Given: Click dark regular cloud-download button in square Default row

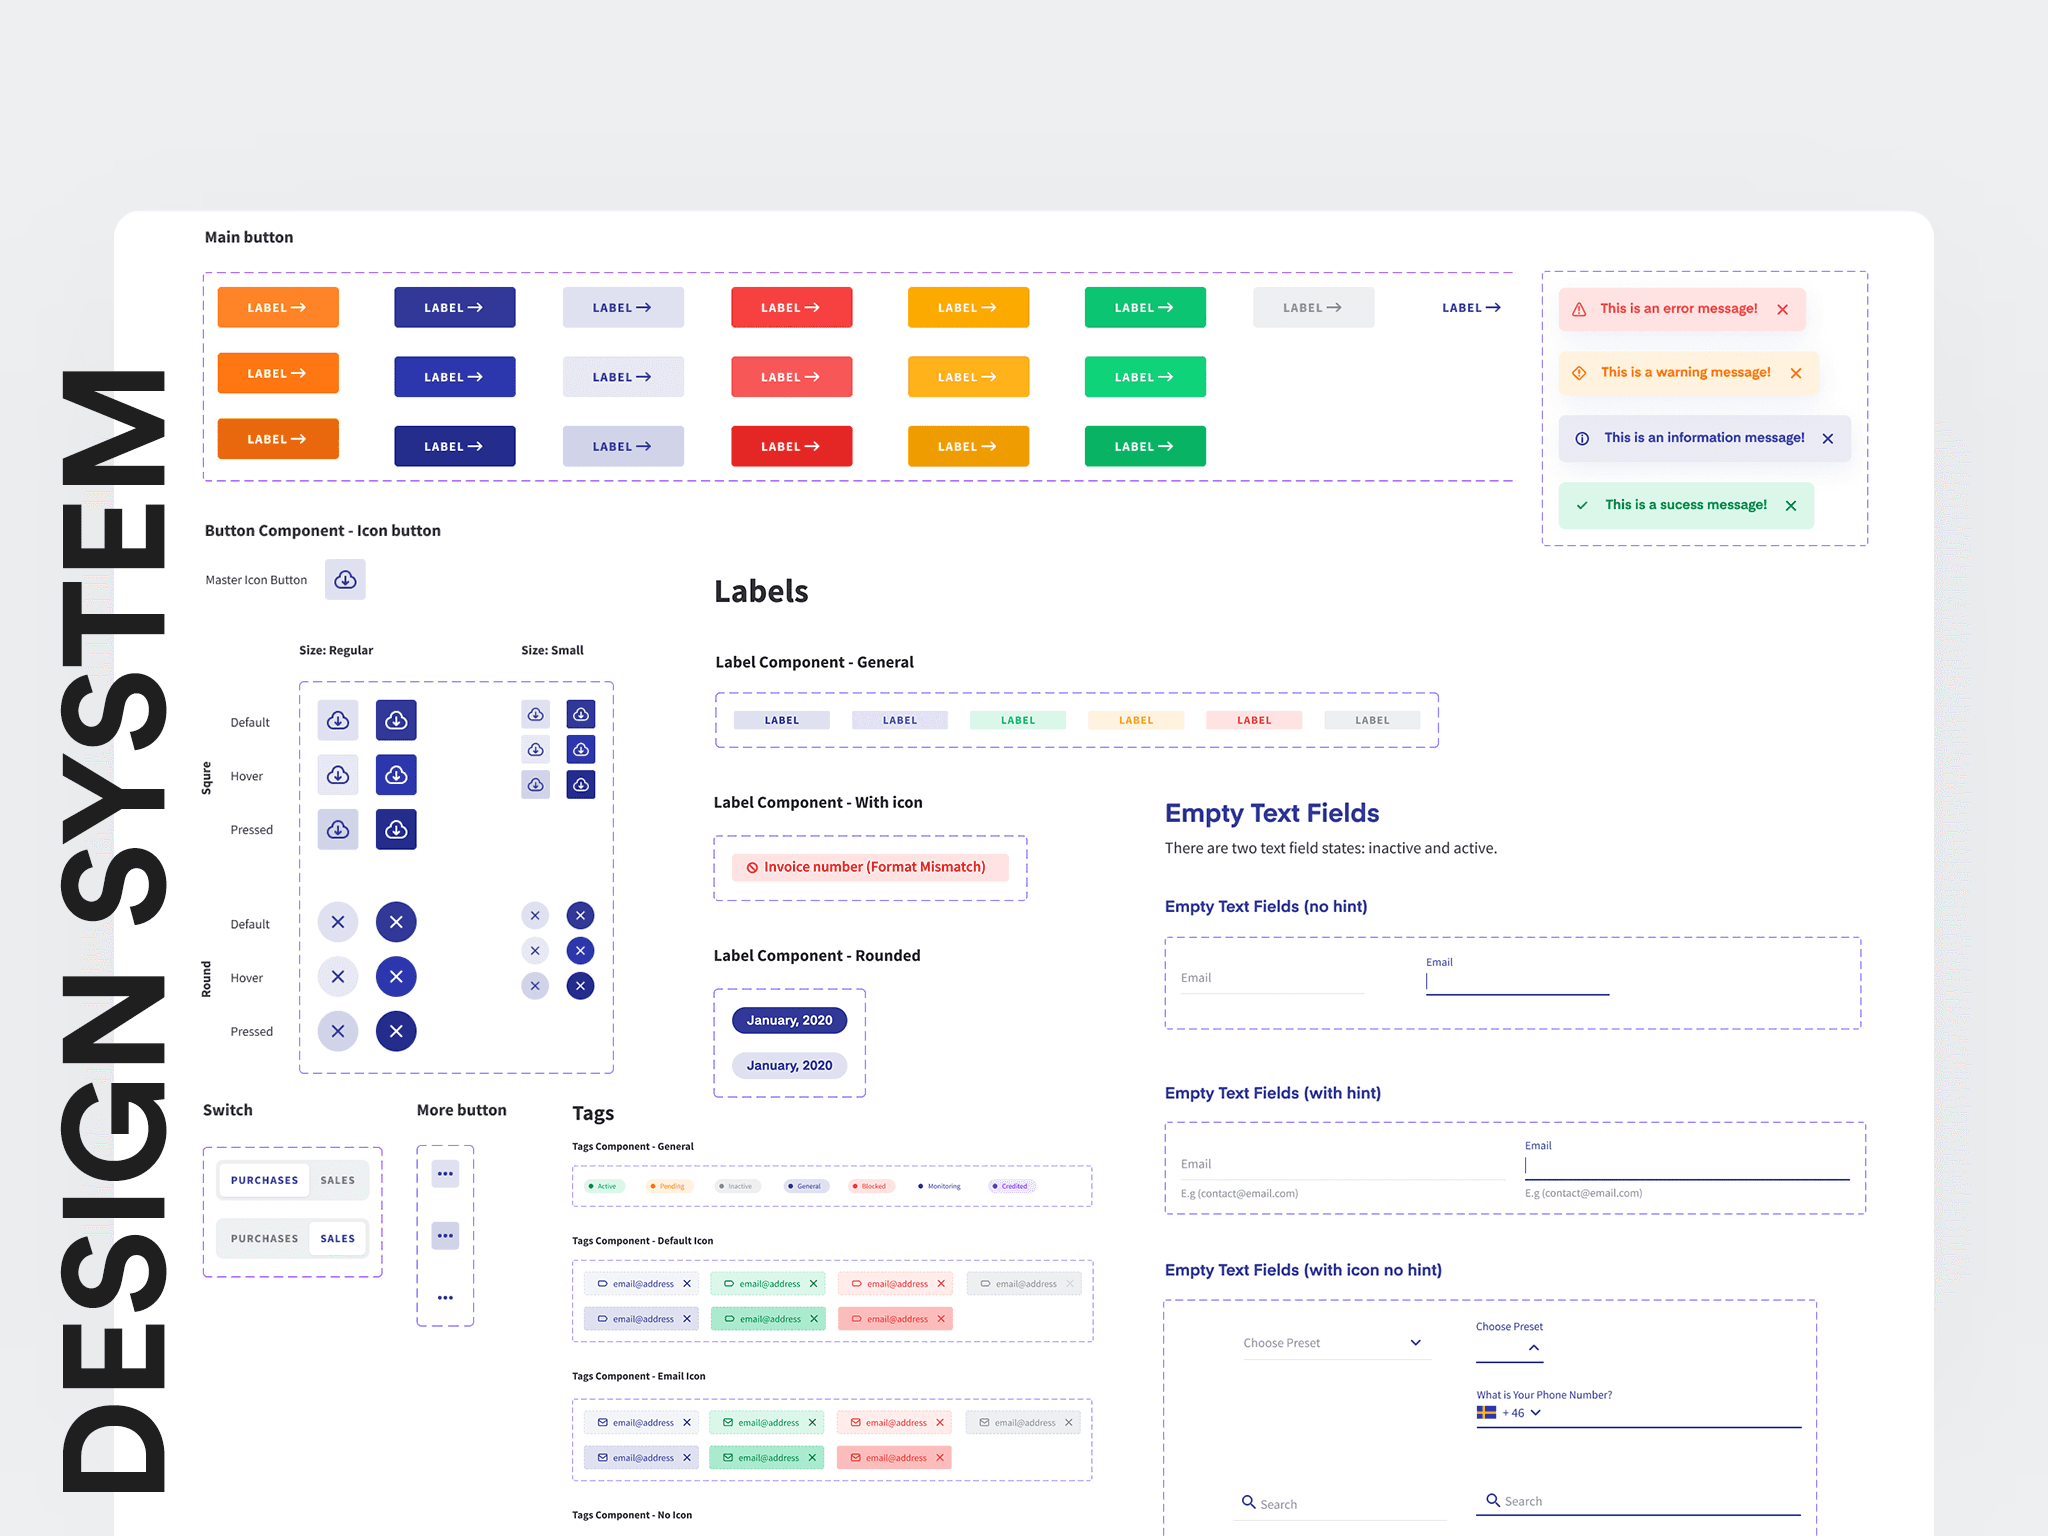Looking at the screenshot, I should 396,720.
